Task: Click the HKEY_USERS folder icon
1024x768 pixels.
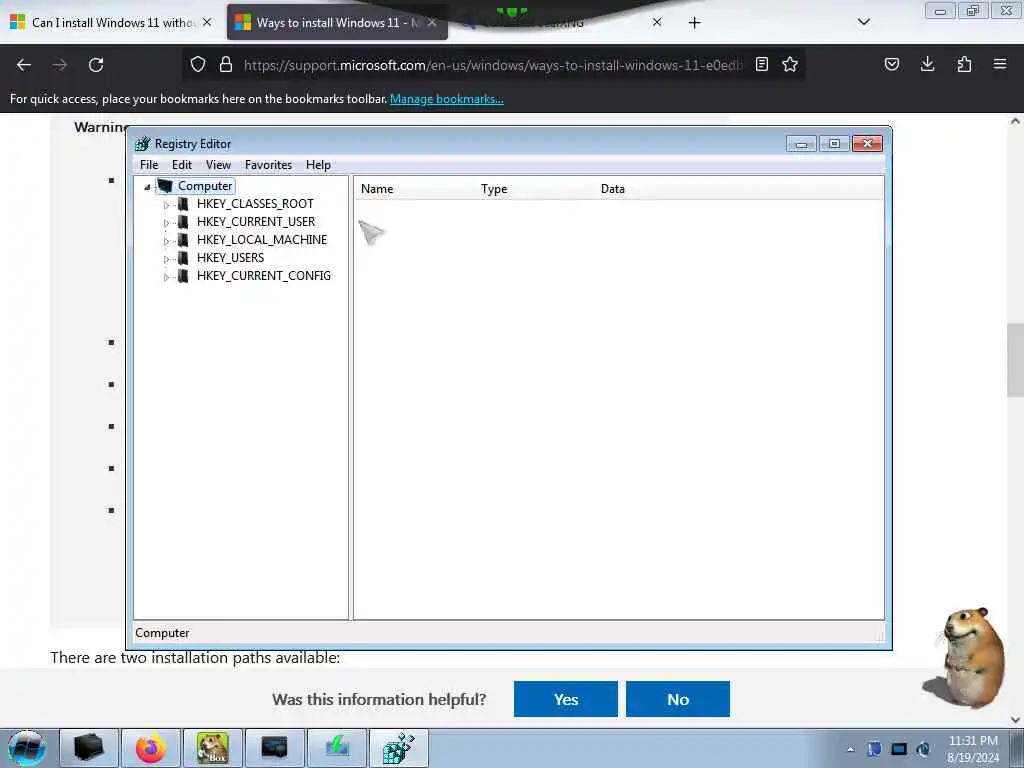Action: point(184,258)
